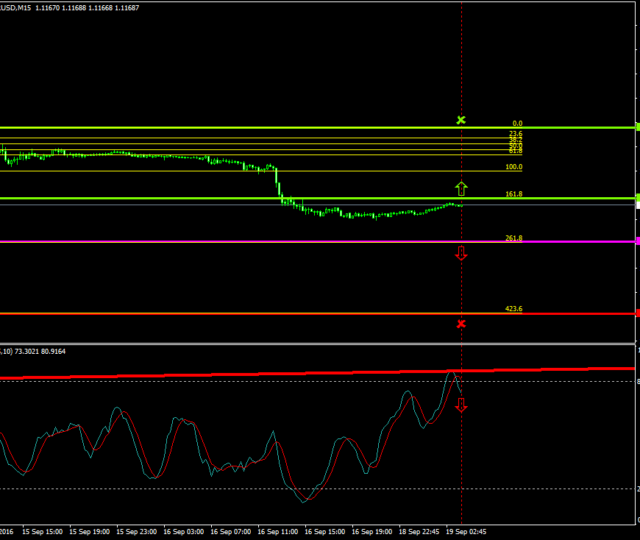This screenshot has width=640, height=540.
Task: Select the 423.6 Fibonacci level label
Action: 514,310
